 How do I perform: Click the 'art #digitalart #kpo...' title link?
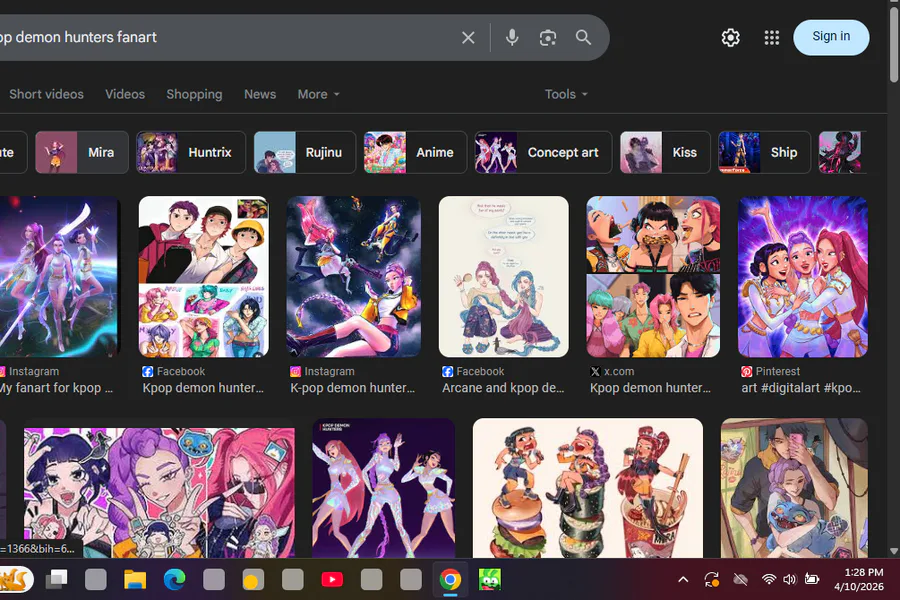(x=801, y=388)
